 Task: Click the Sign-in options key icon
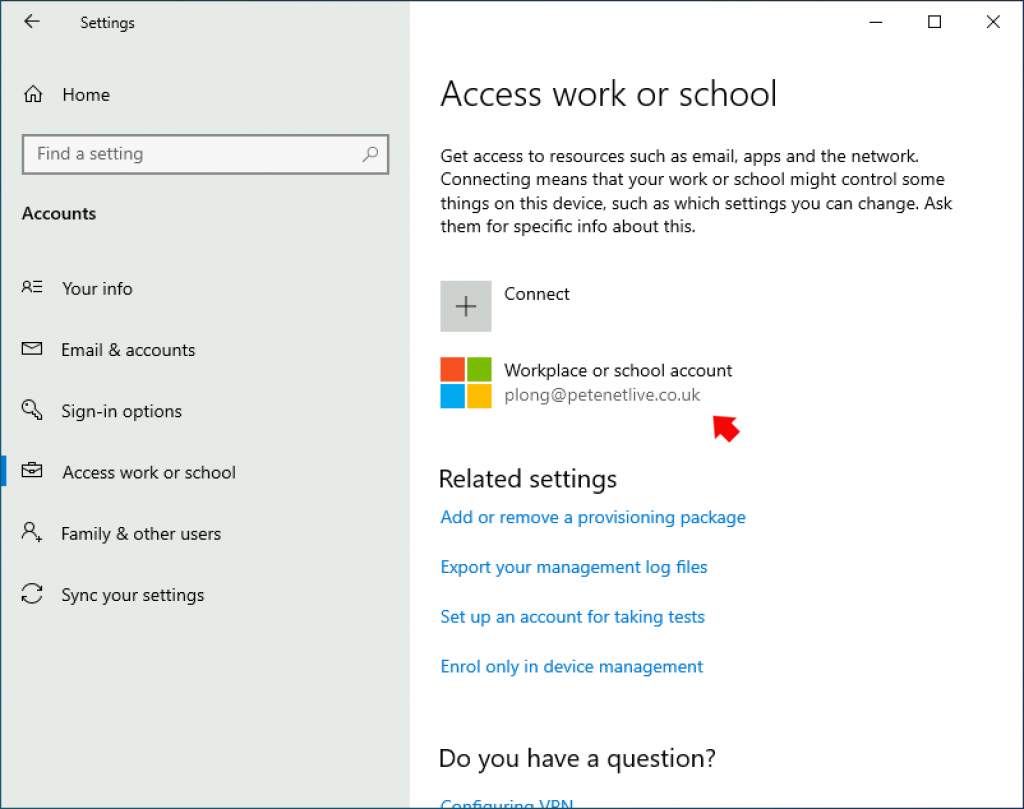[32, 411]
